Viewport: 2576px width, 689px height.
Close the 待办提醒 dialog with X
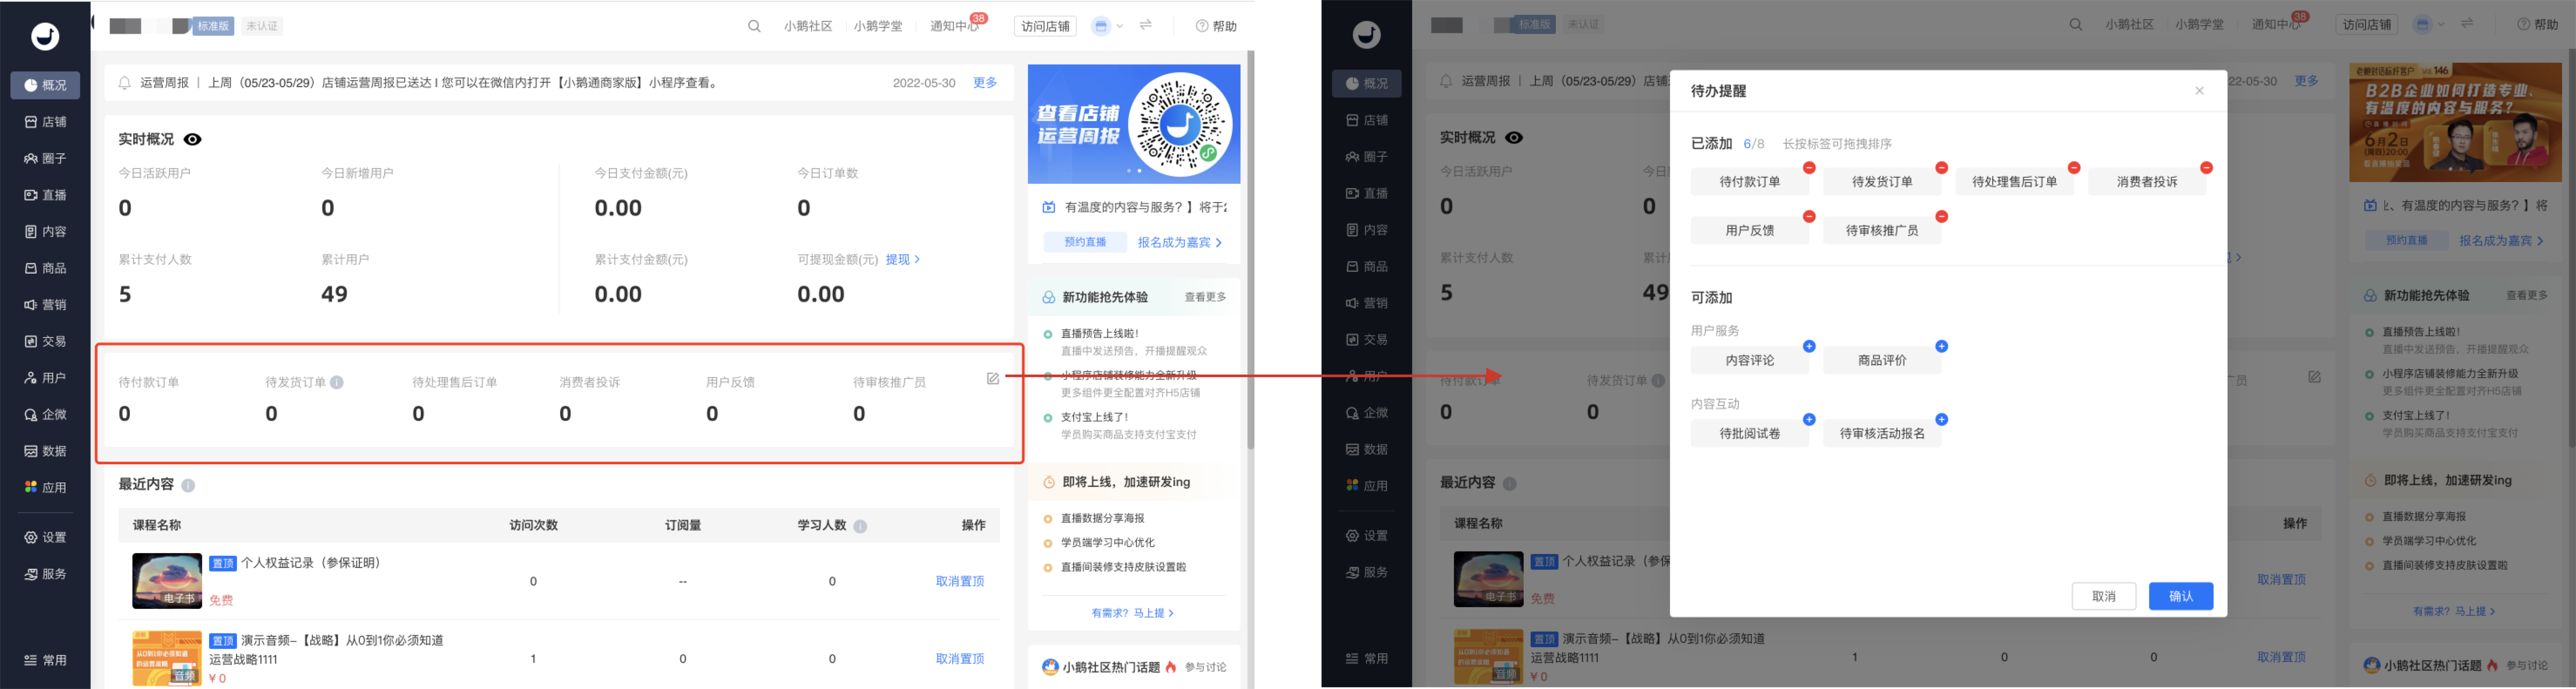[2199, 91]
